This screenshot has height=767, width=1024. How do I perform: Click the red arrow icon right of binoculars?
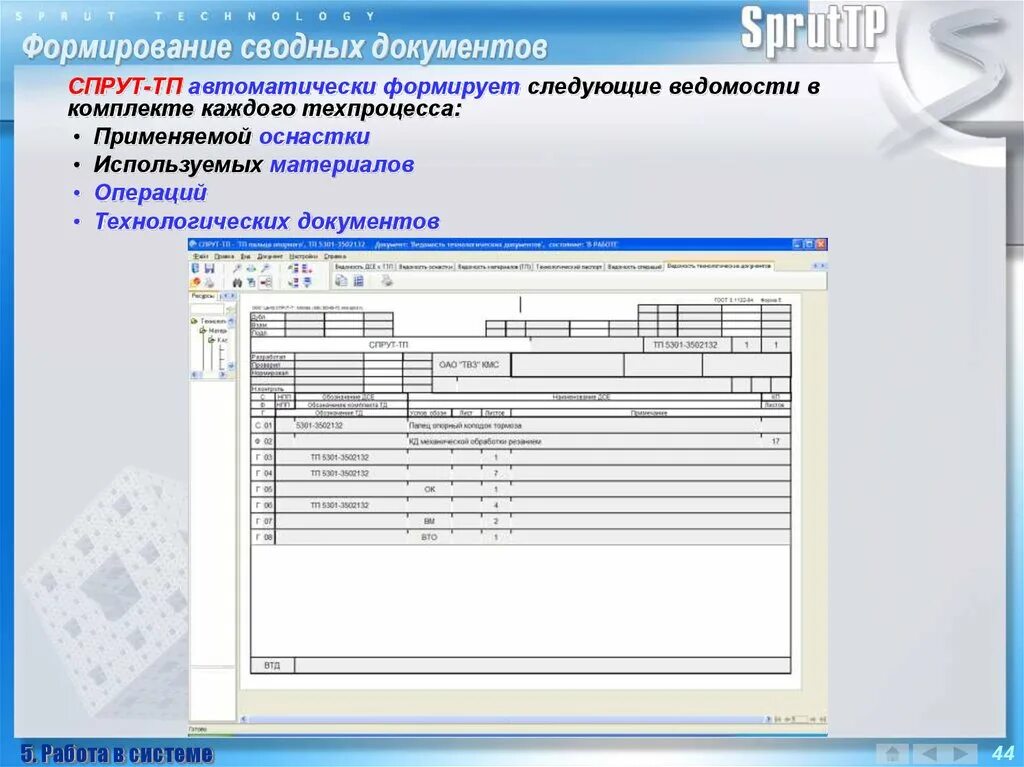click(266, 283)
